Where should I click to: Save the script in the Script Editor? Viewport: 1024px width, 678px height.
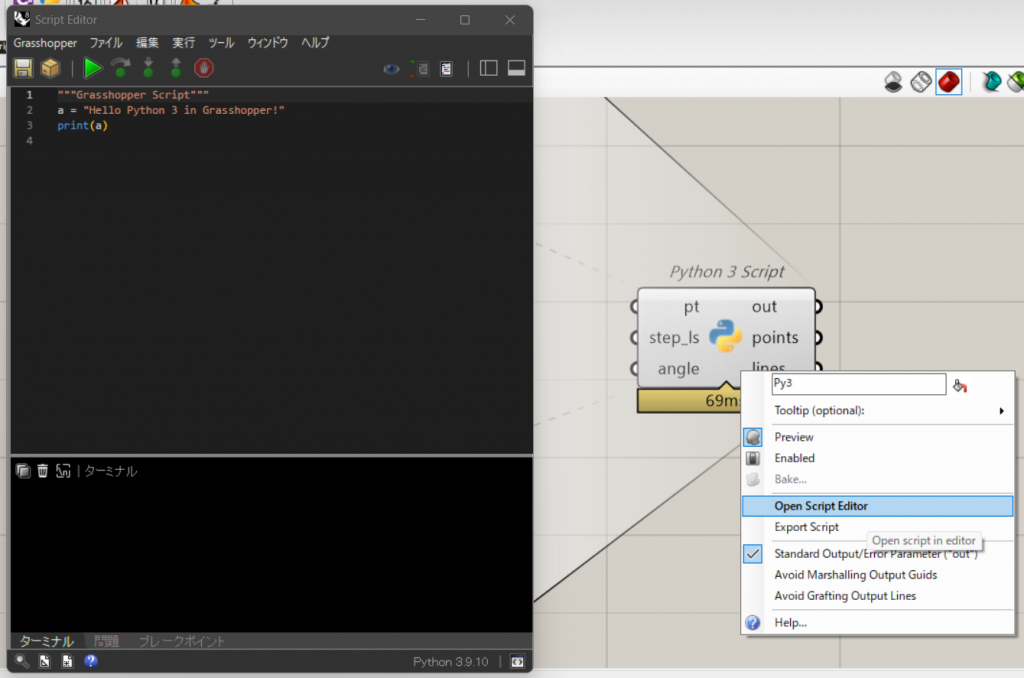[21, 68]
